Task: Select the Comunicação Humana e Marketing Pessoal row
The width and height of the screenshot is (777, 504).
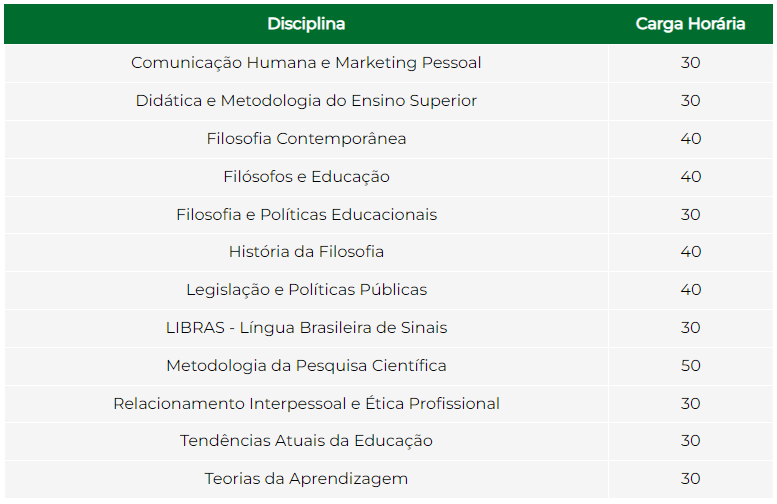Action: tap(388, 63)
